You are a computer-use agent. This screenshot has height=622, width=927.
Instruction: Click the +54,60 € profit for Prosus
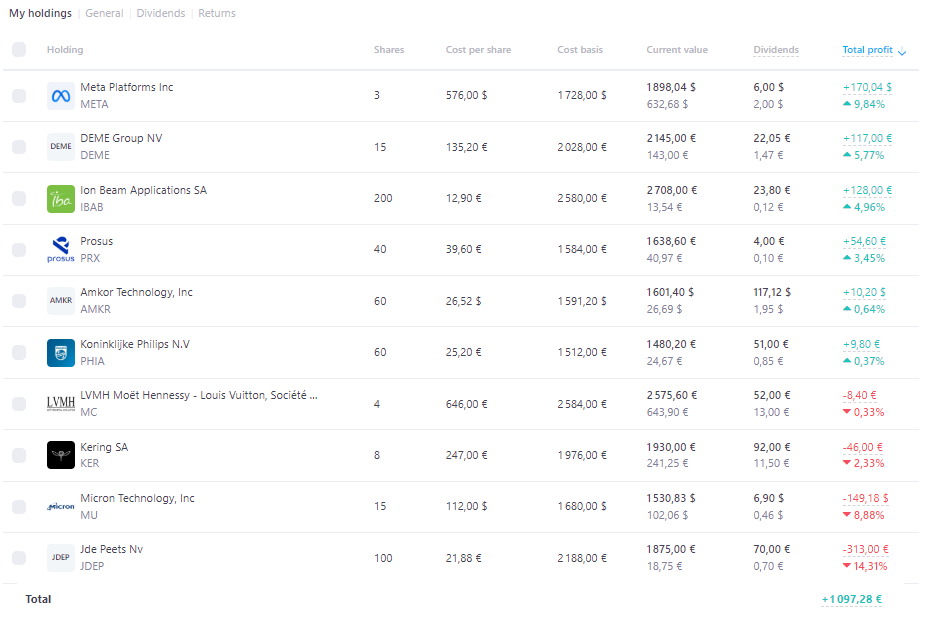pos(864,241)
